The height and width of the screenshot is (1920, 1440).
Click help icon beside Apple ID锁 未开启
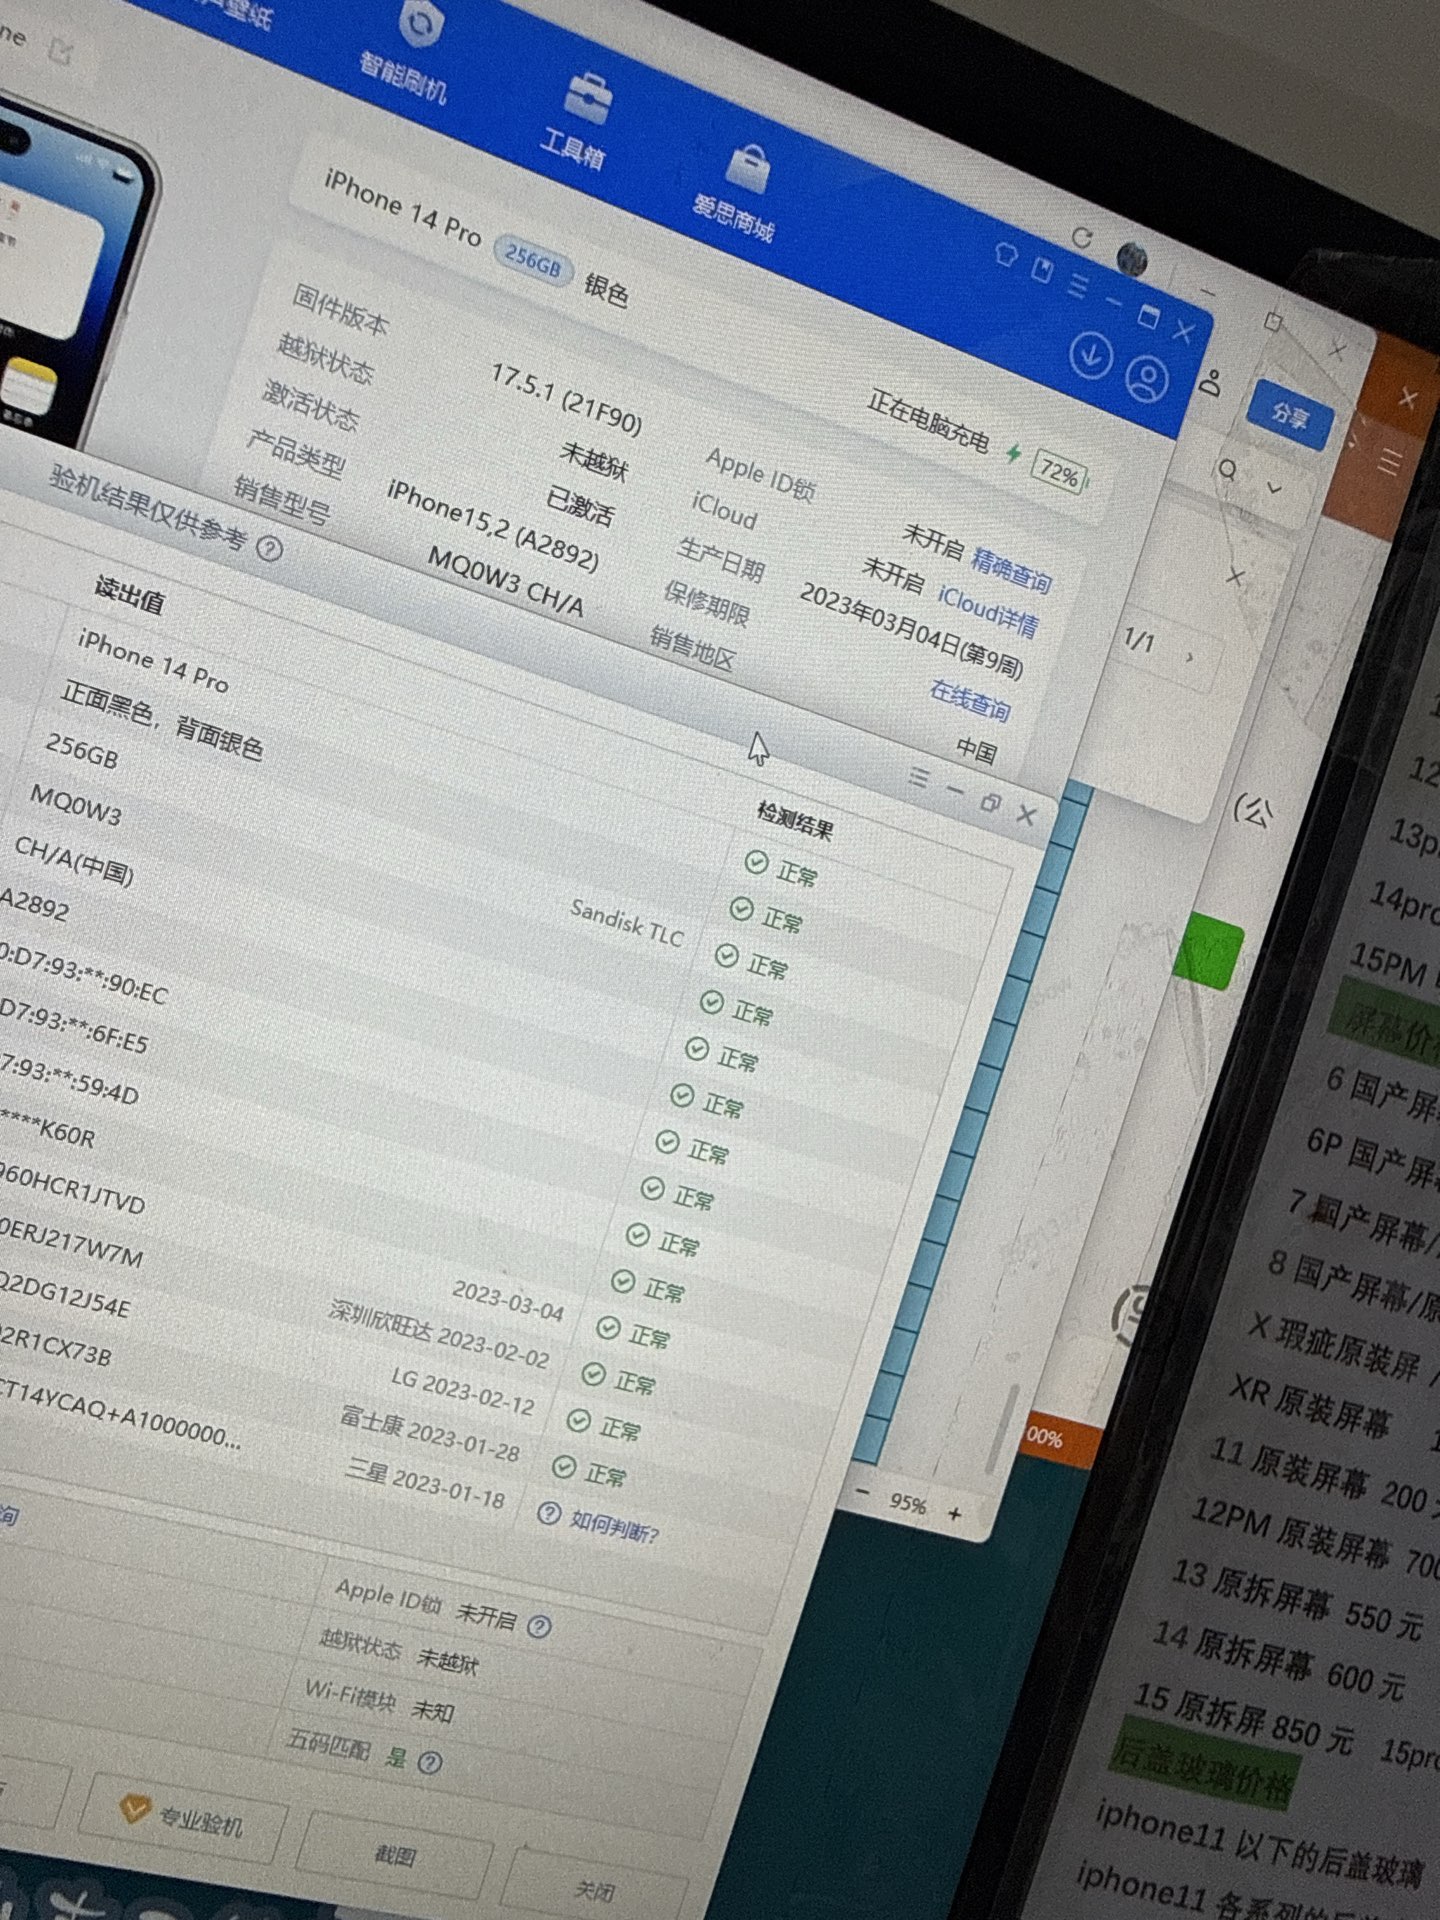point(539,1626)
